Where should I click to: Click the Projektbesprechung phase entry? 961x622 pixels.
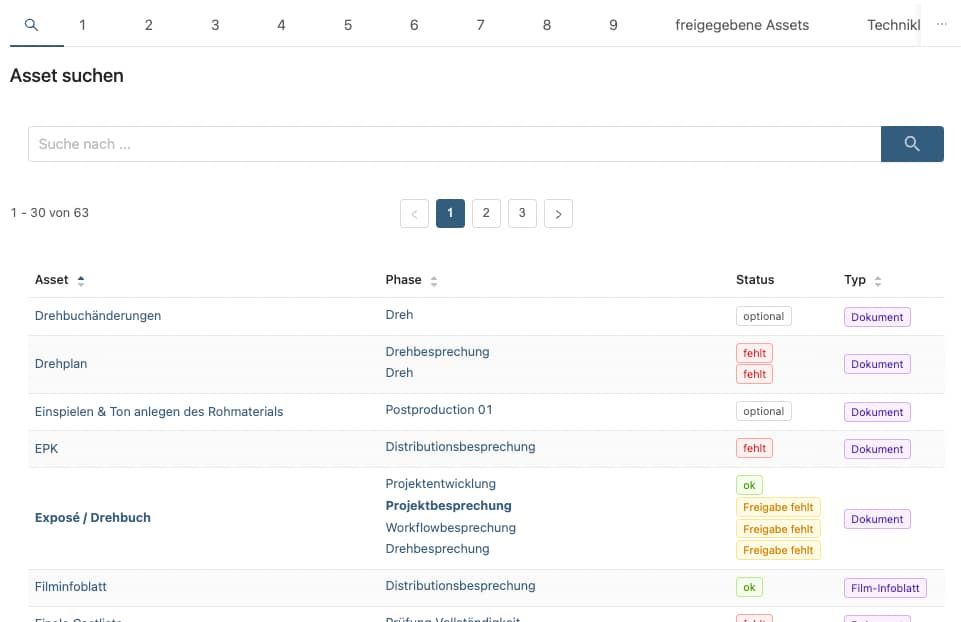(x=448, y=506)
